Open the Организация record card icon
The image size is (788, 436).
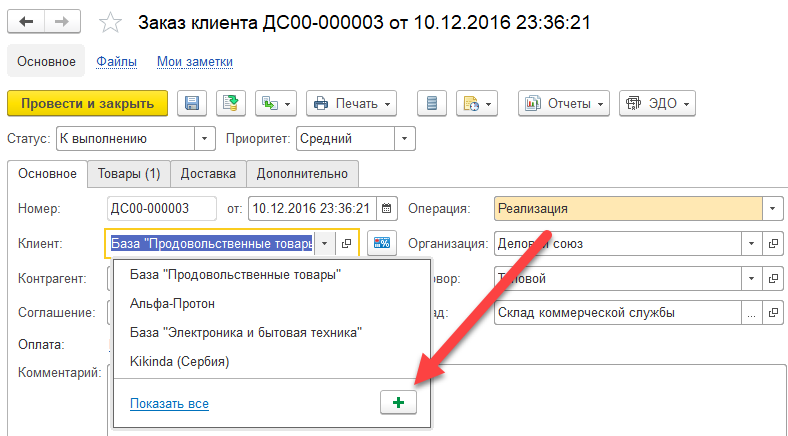click(773, 244)
